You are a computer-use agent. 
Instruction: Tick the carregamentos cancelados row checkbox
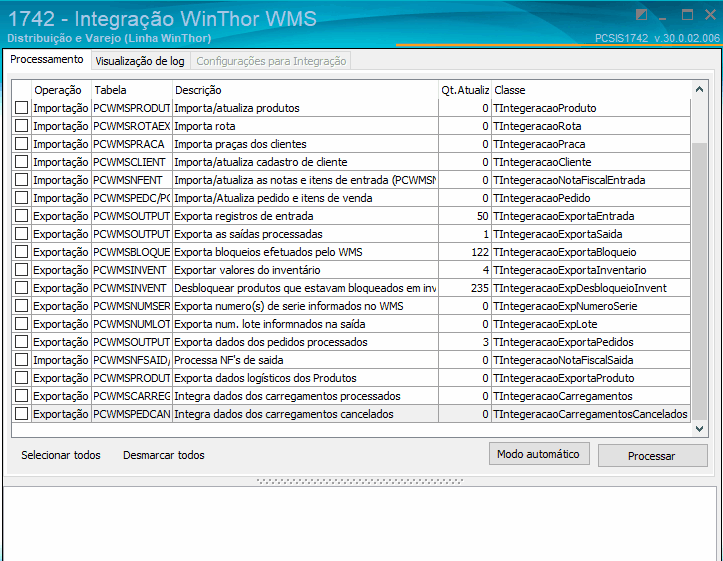tap(21, 413)
